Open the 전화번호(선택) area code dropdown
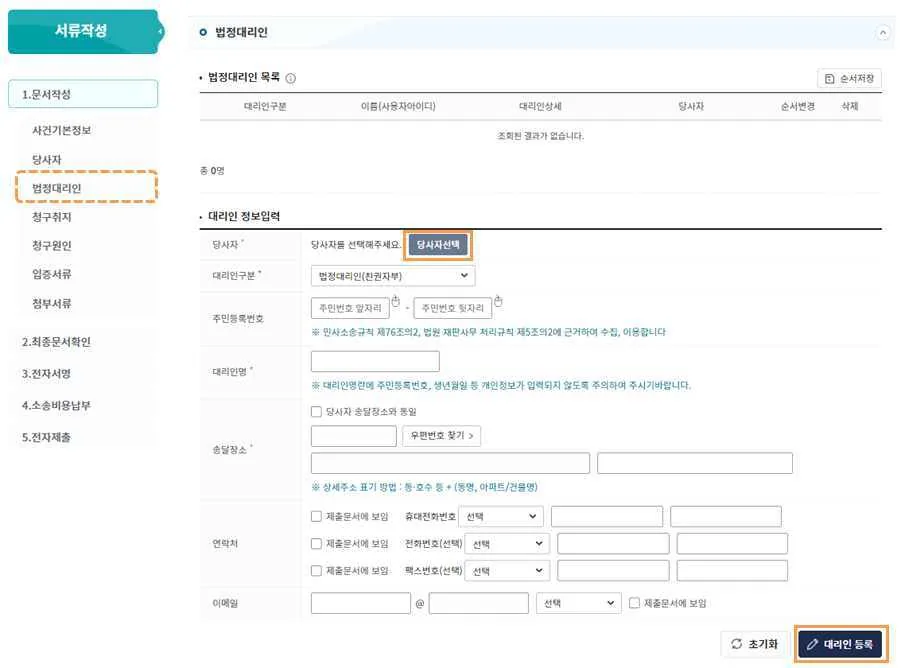The height and width of the screenshot is (668, 901). 507,543
